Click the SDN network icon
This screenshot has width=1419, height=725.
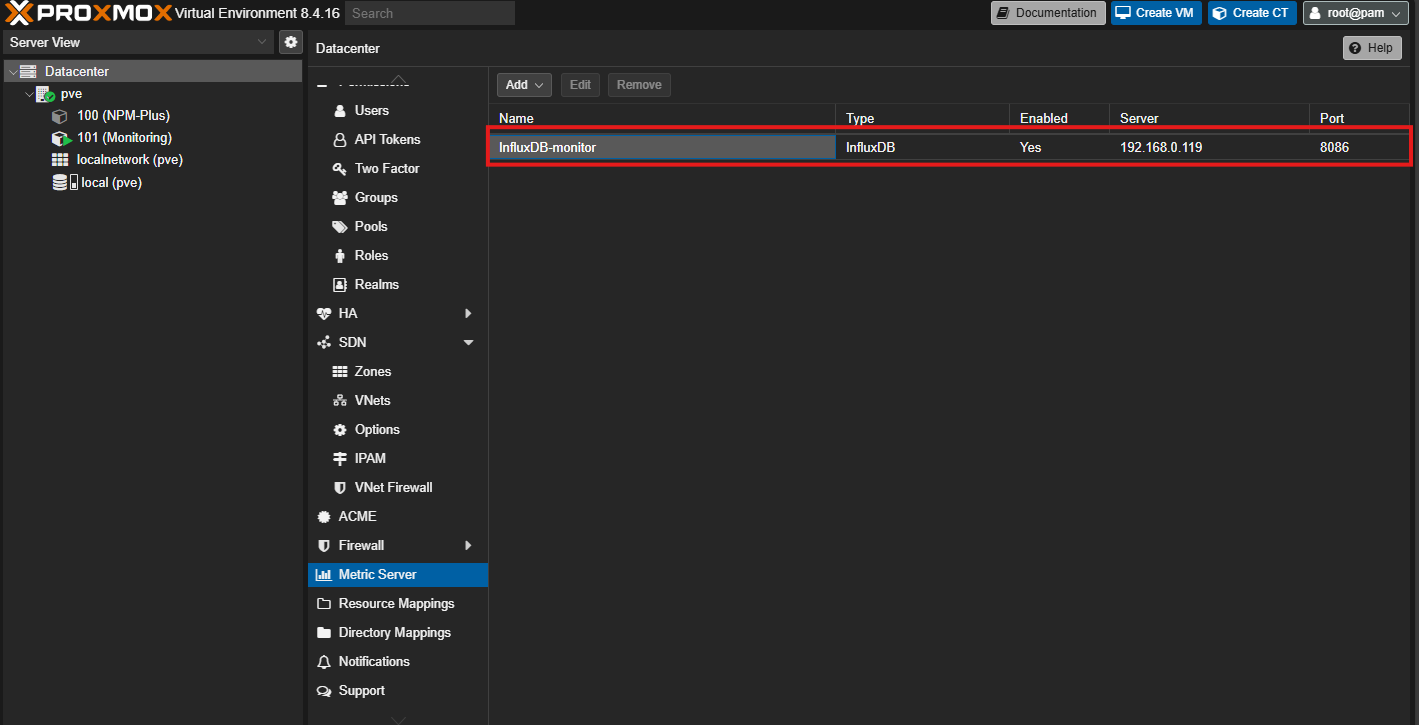(x=324, y=343)
